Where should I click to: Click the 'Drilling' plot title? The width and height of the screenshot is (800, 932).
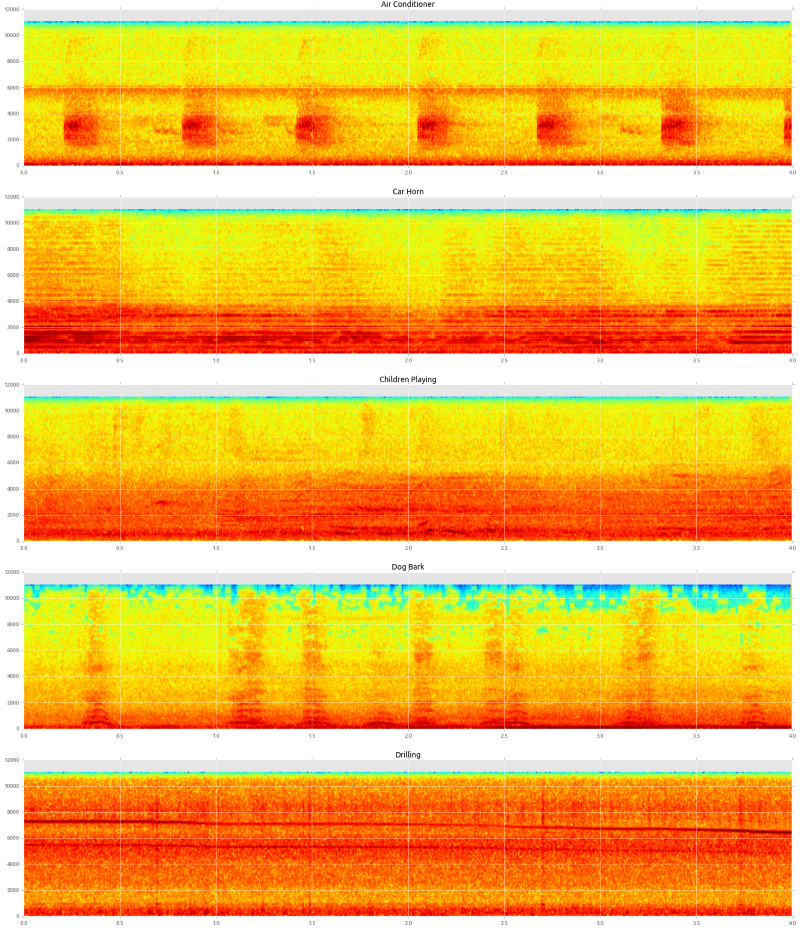point(407,754)
